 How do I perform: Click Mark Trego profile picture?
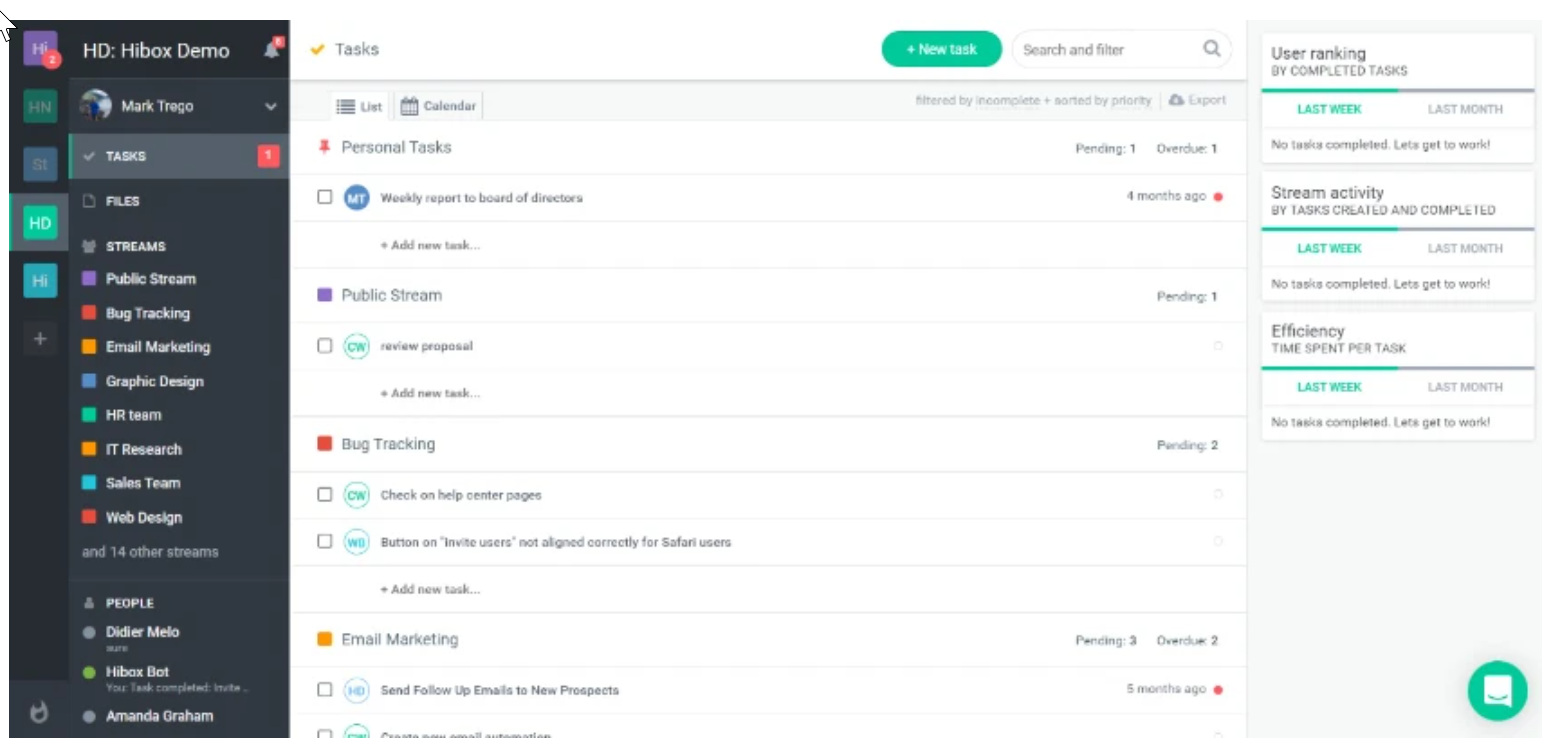click(x=96, y=105)
